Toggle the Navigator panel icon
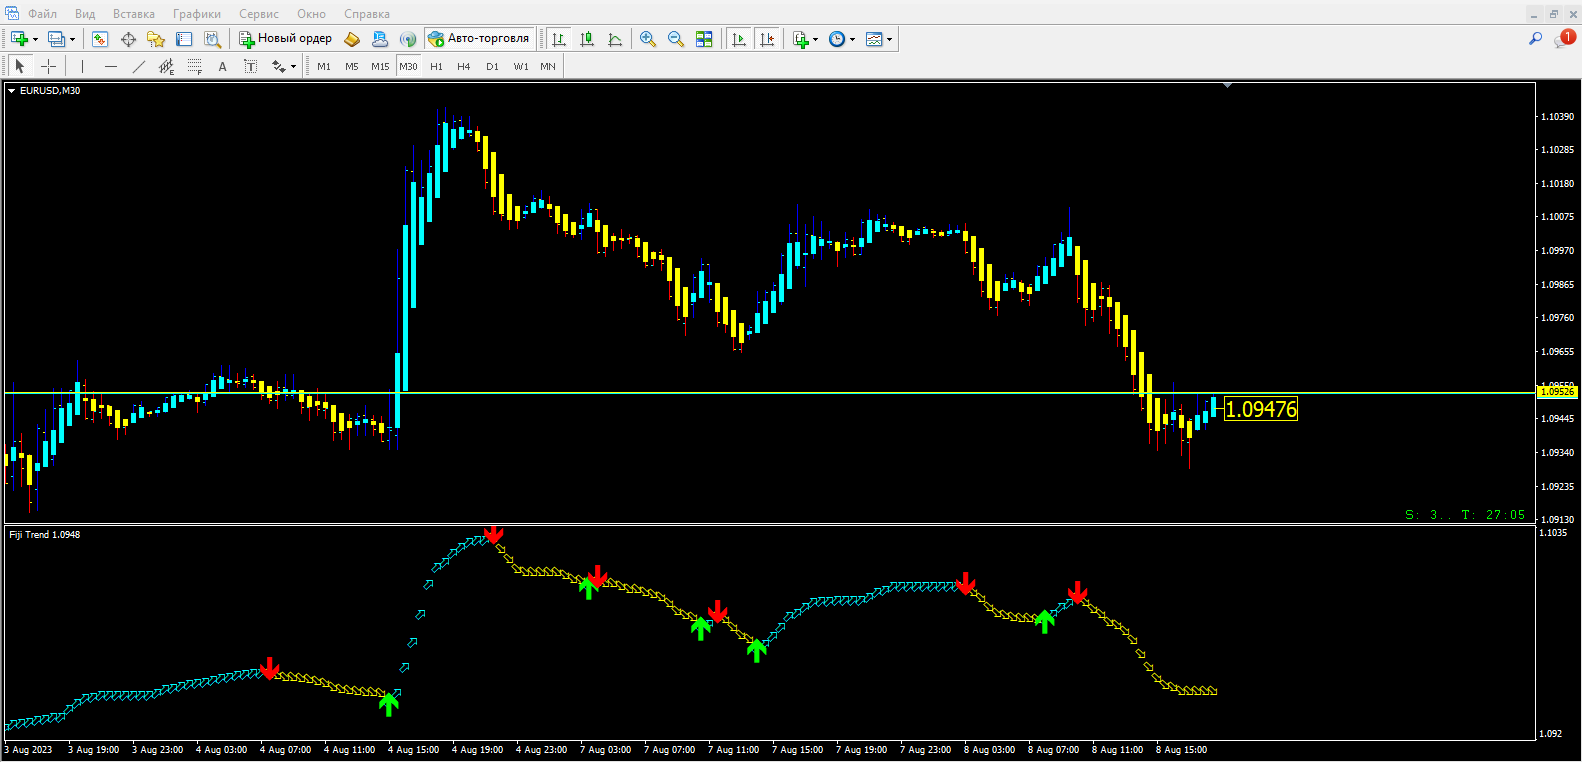The image size is (1582, 763). (x=156, y=39)
